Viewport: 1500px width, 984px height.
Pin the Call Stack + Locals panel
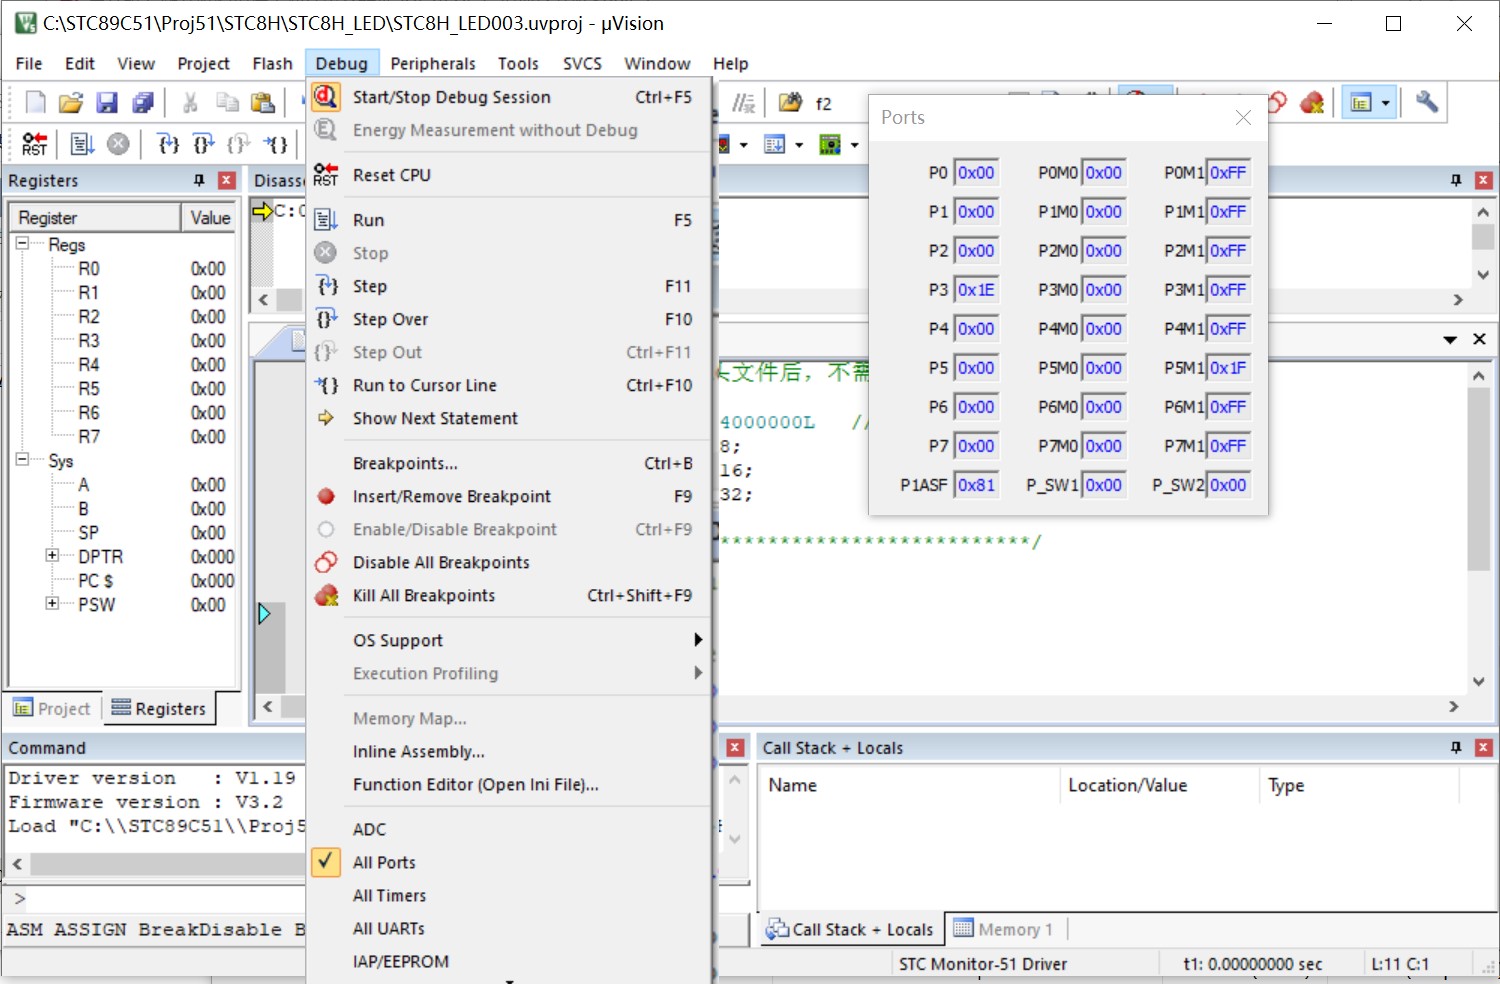(x=1456, y=747)
